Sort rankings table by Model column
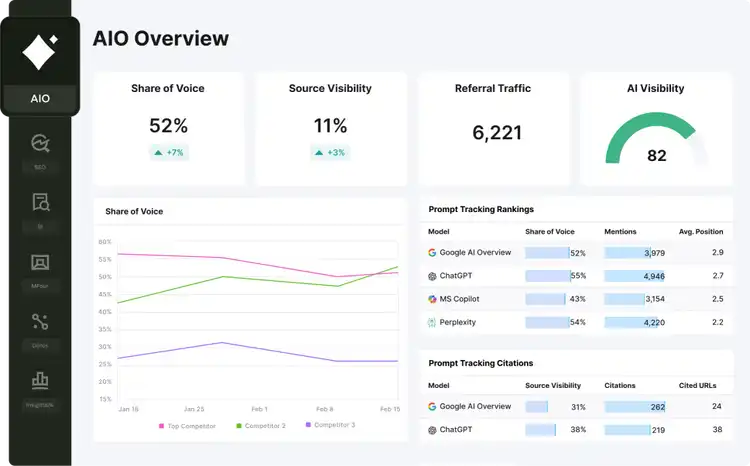This screenshot has height=466, width=750. click(439, 232)
